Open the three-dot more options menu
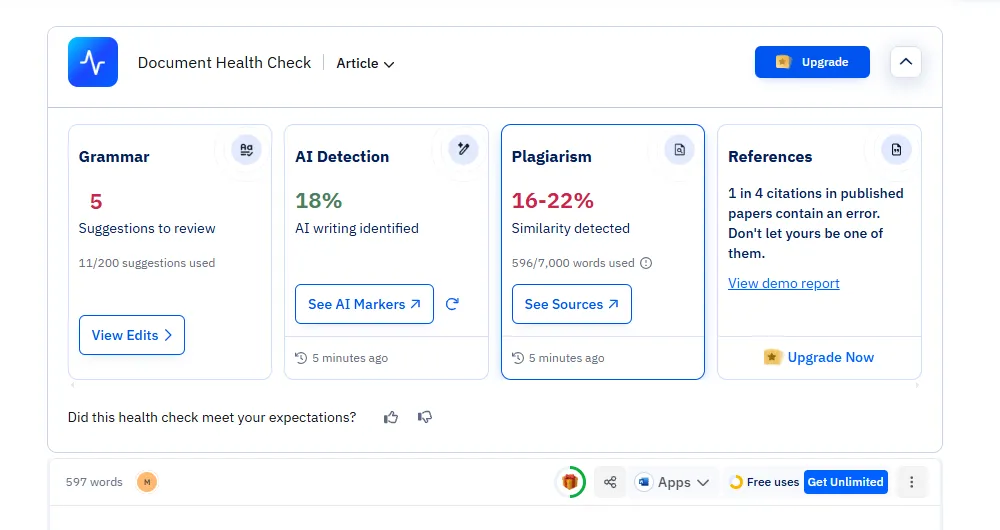This screenshot has width=1000, height=530. tap(911, 482)
